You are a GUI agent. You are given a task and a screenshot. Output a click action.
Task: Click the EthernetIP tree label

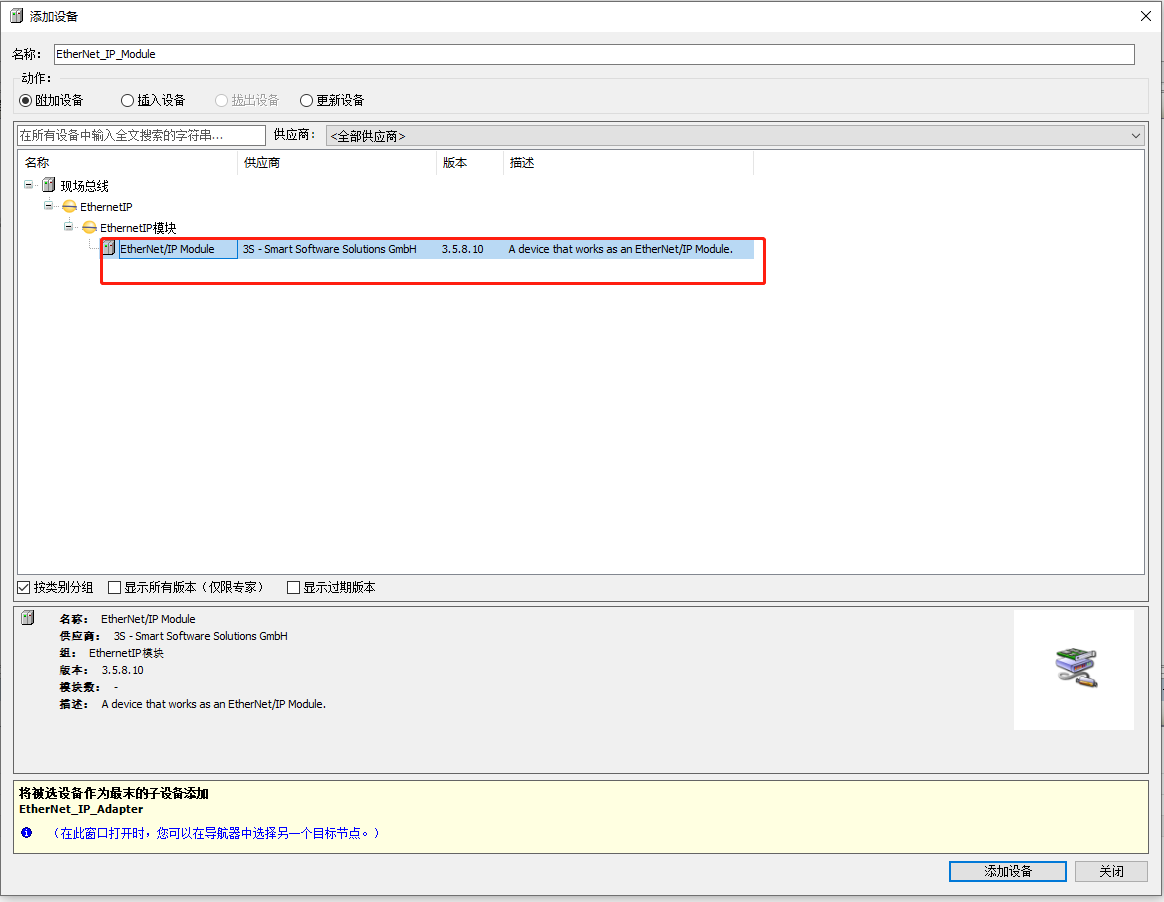(106, 207)
